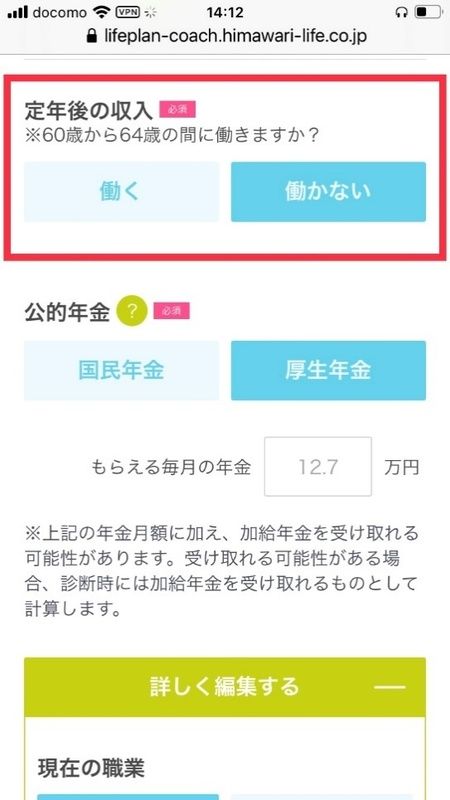Tap the Wi-Fi icon in status bar
The height and width of the screenshot is (800, 450).
pyautogui.click(x=103, y=12)
